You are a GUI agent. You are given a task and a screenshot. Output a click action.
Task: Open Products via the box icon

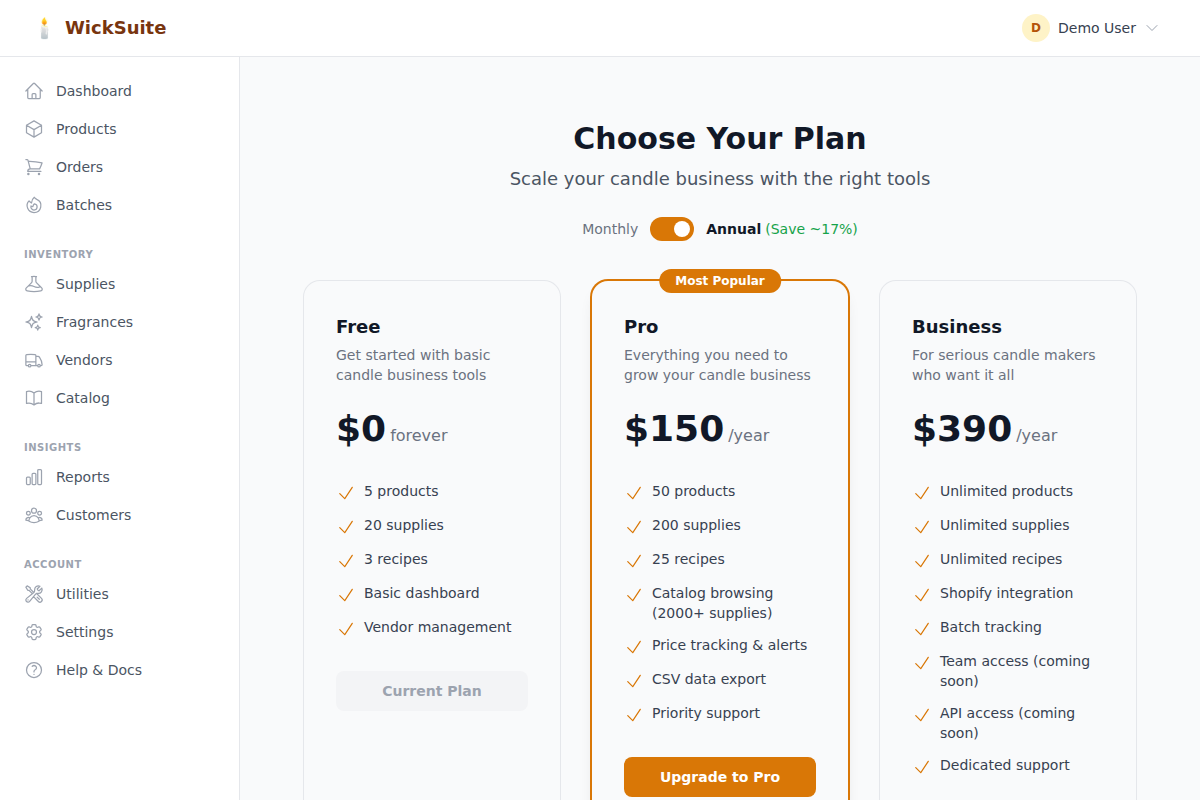pyautogui.click(x=34, y=128)
